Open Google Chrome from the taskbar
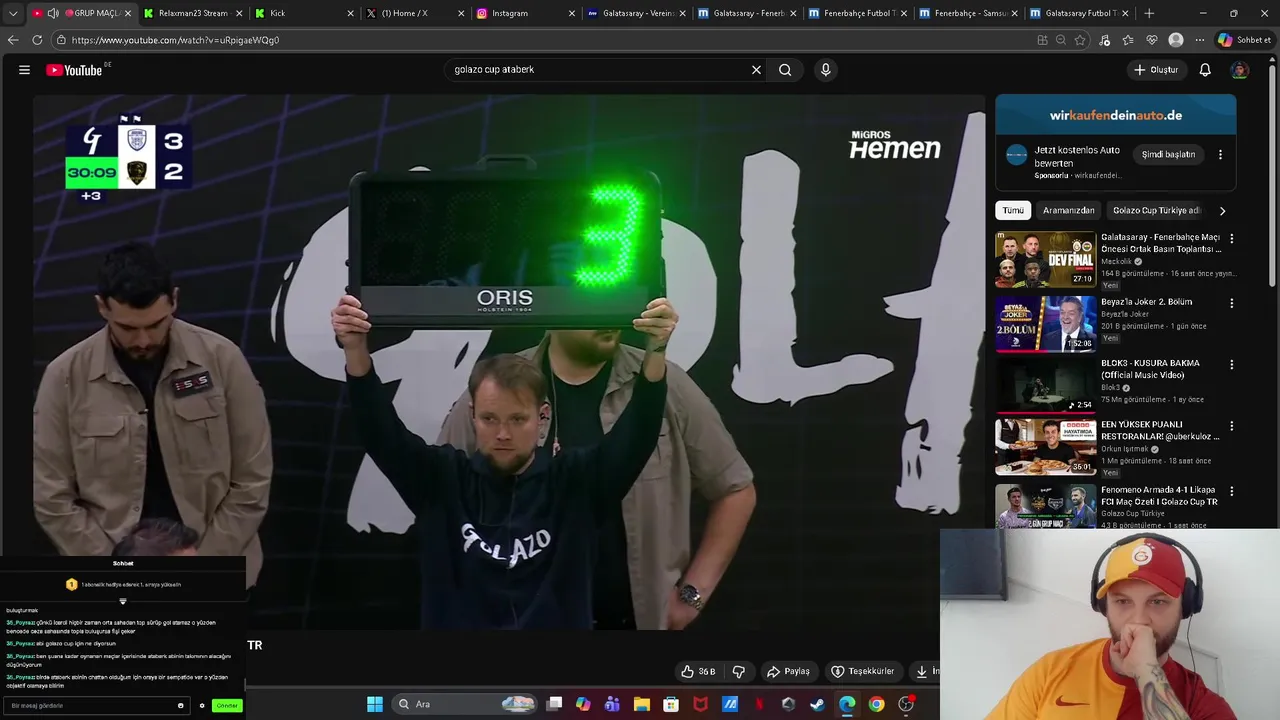The width and height of the screenshot is (1280, 720). pyautogui.click(x=876, y=704)
